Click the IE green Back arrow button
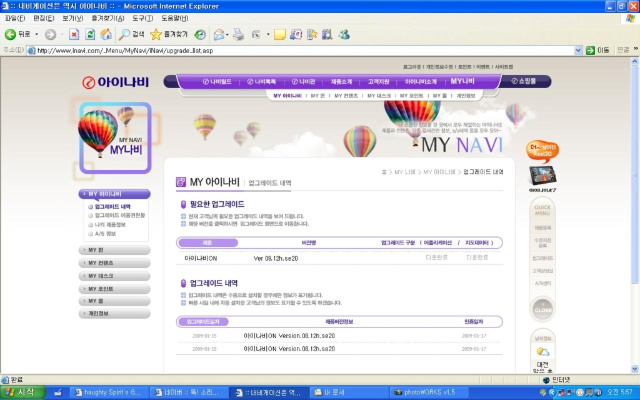The image size is (640, 400). 11,35
